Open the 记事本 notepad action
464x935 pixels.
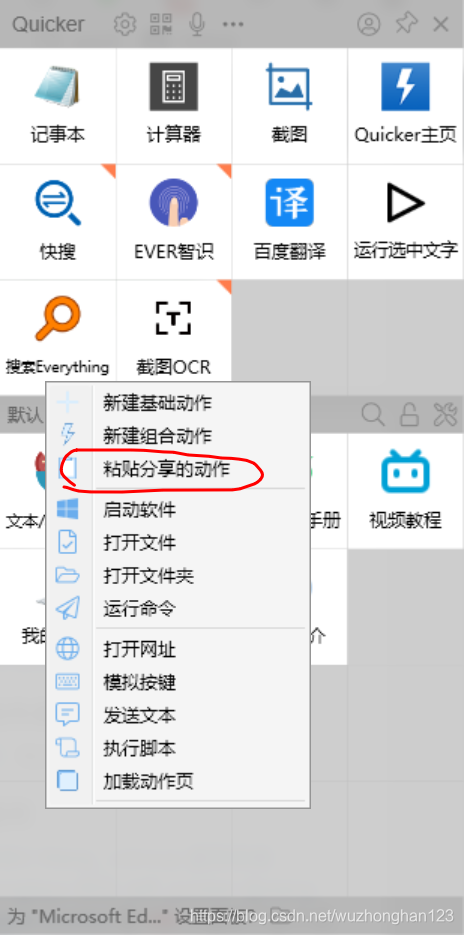pyautogui.click(x=58, y=106)
